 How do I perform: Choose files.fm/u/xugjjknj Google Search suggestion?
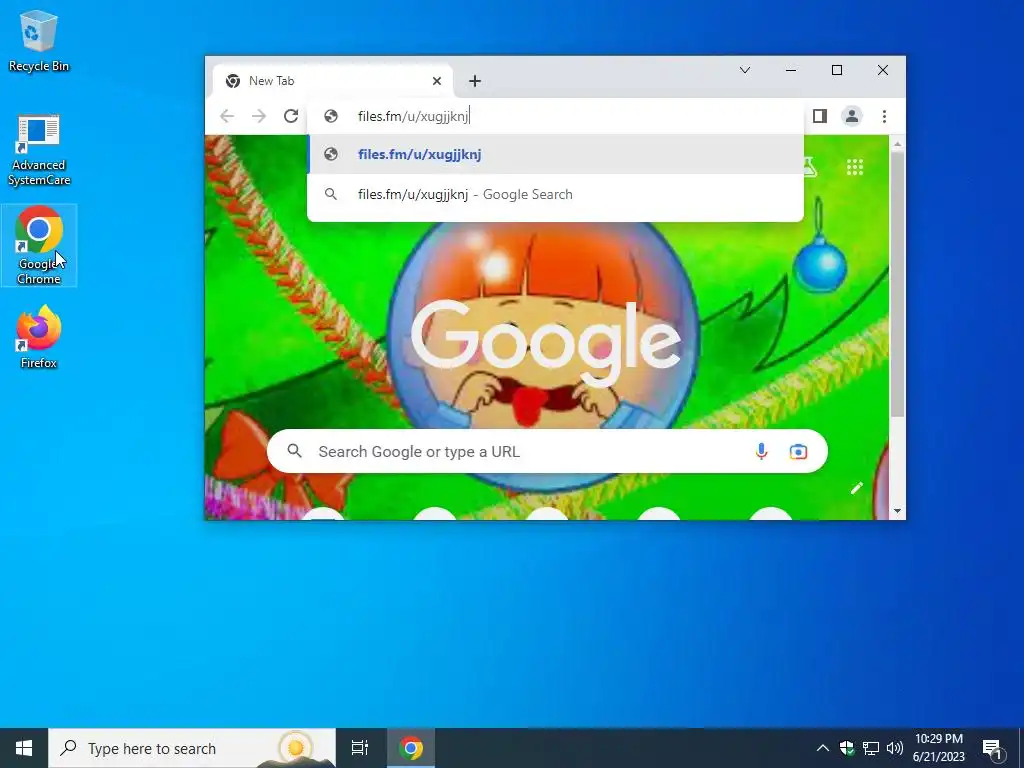555,194
